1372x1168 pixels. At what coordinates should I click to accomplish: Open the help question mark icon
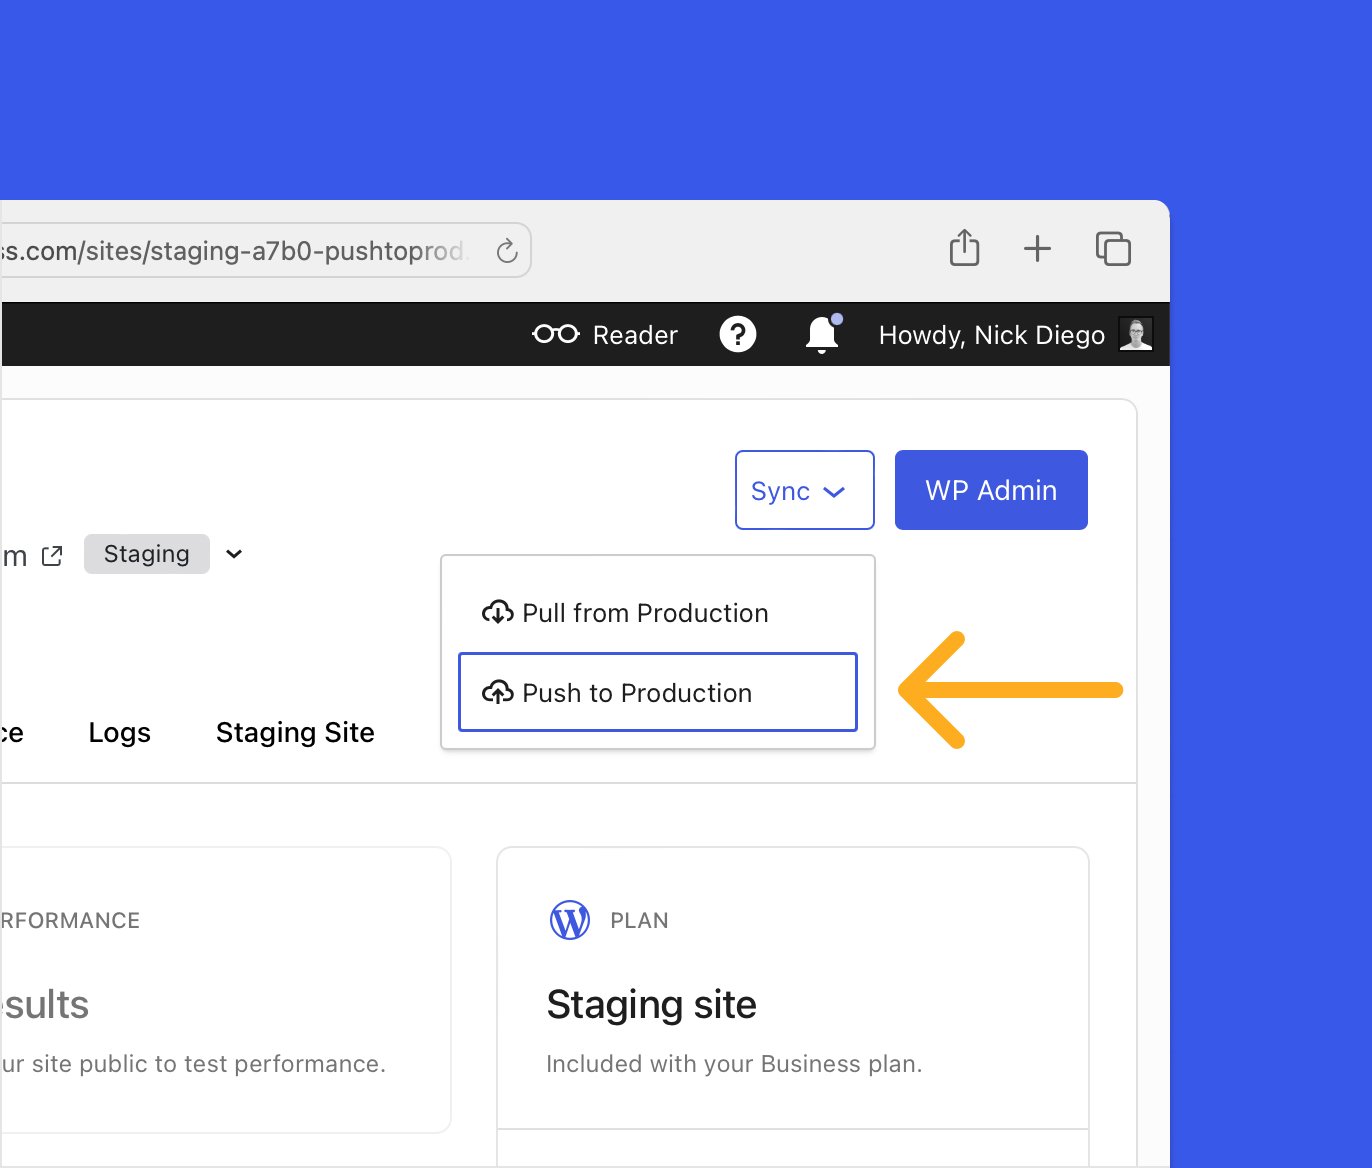pos(738,334)
